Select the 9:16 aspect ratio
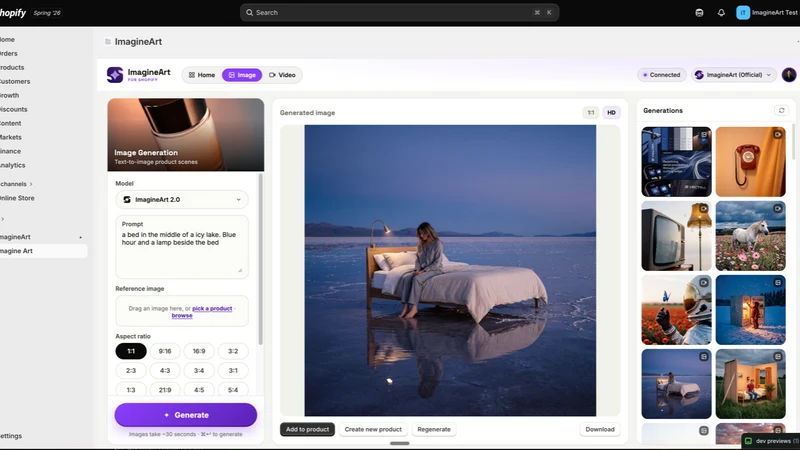This screenshot has height=450, width=800. (x=165, y=351)
